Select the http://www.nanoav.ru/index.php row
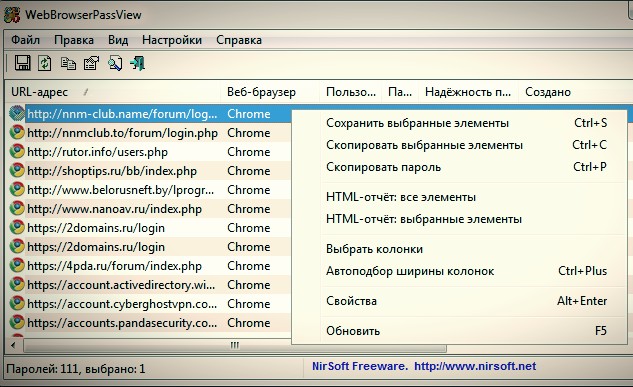The height and width of the screenshot is (387, 633). coord(114,209)
